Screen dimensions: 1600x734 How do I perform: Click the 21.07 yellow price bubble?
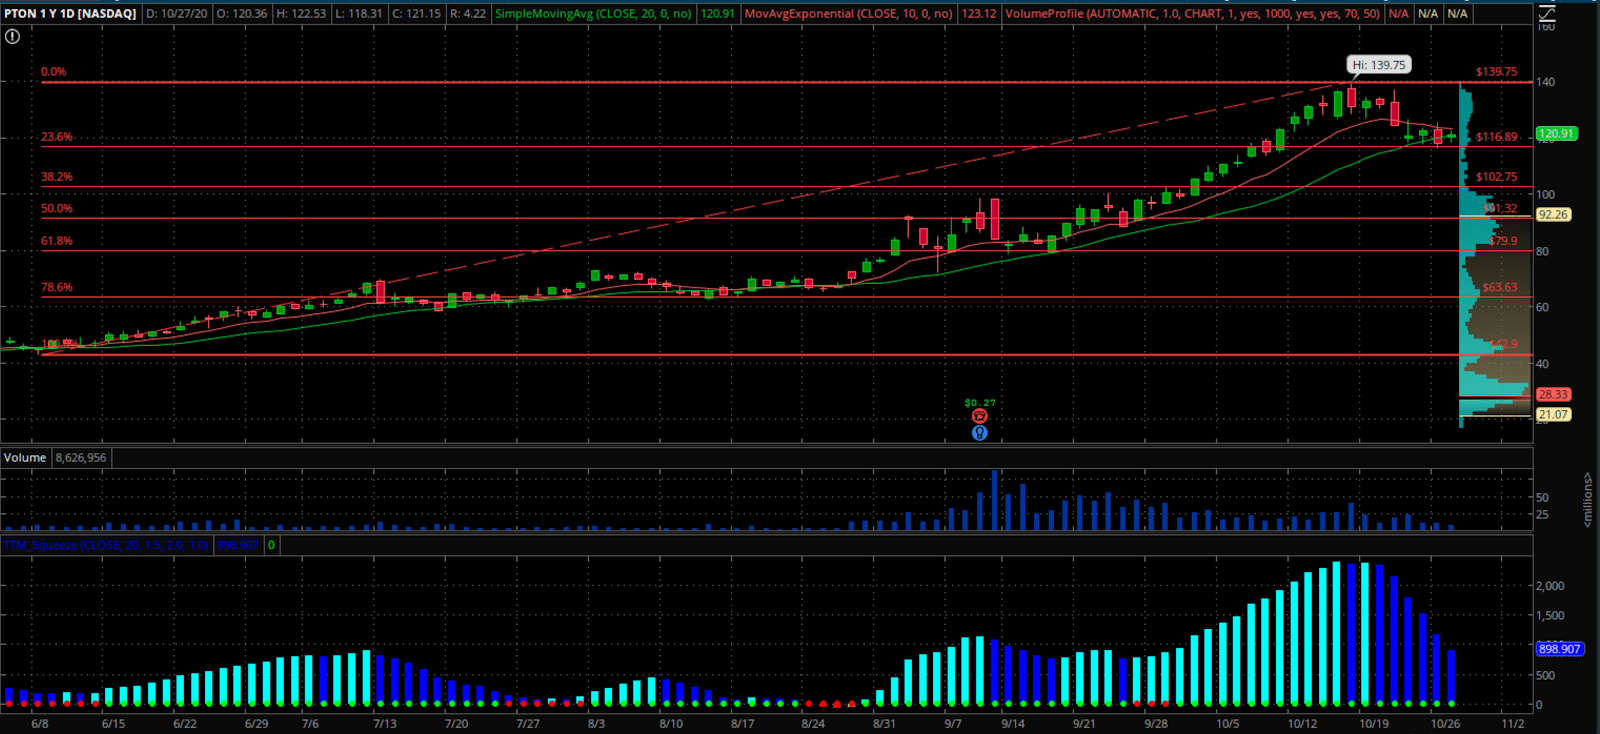[x=1553, y=415]
